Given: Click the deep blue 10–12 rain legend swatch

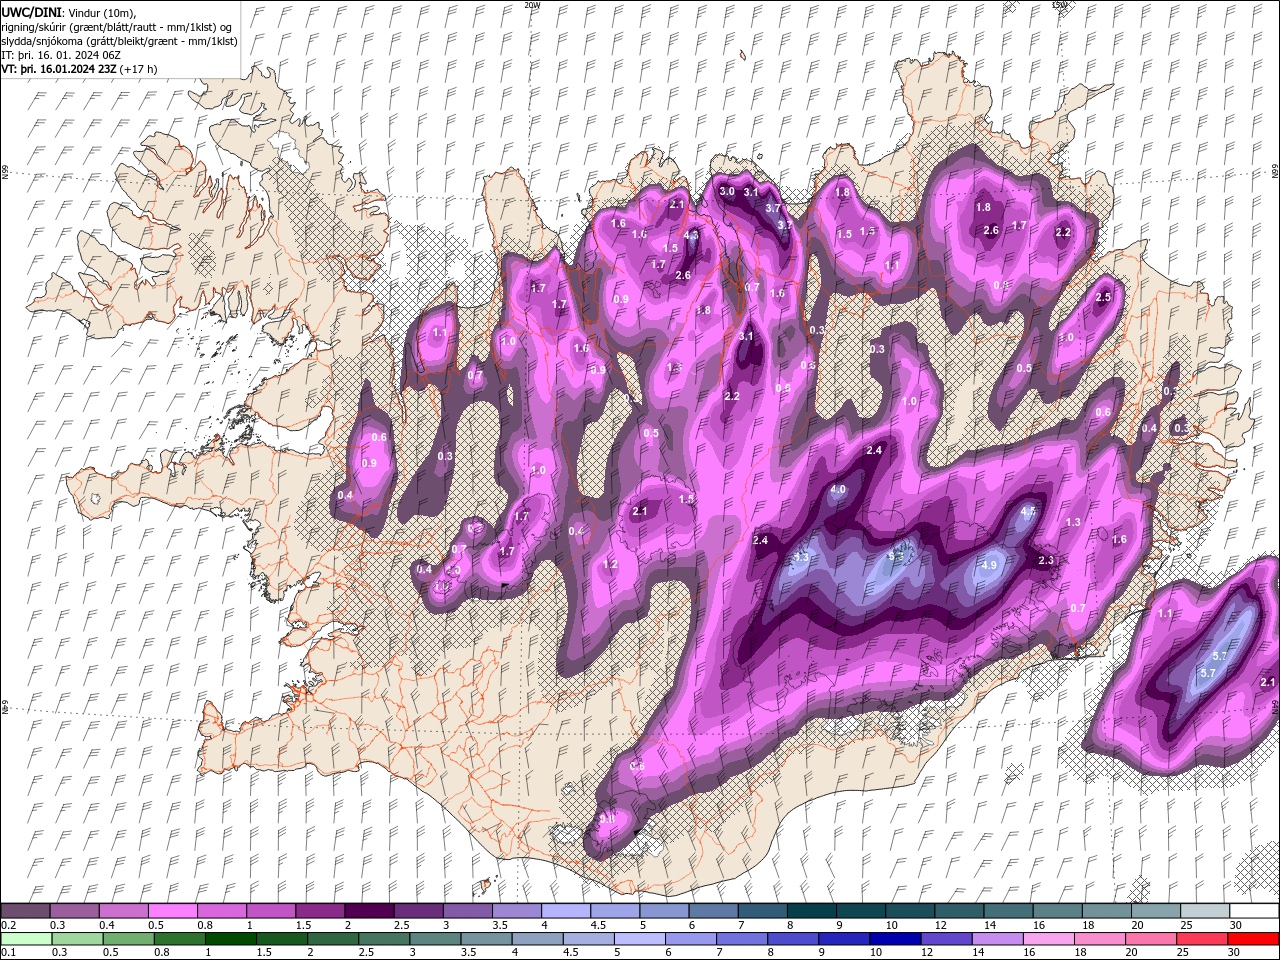Looking at the screenshot, I should pos(895,939).
